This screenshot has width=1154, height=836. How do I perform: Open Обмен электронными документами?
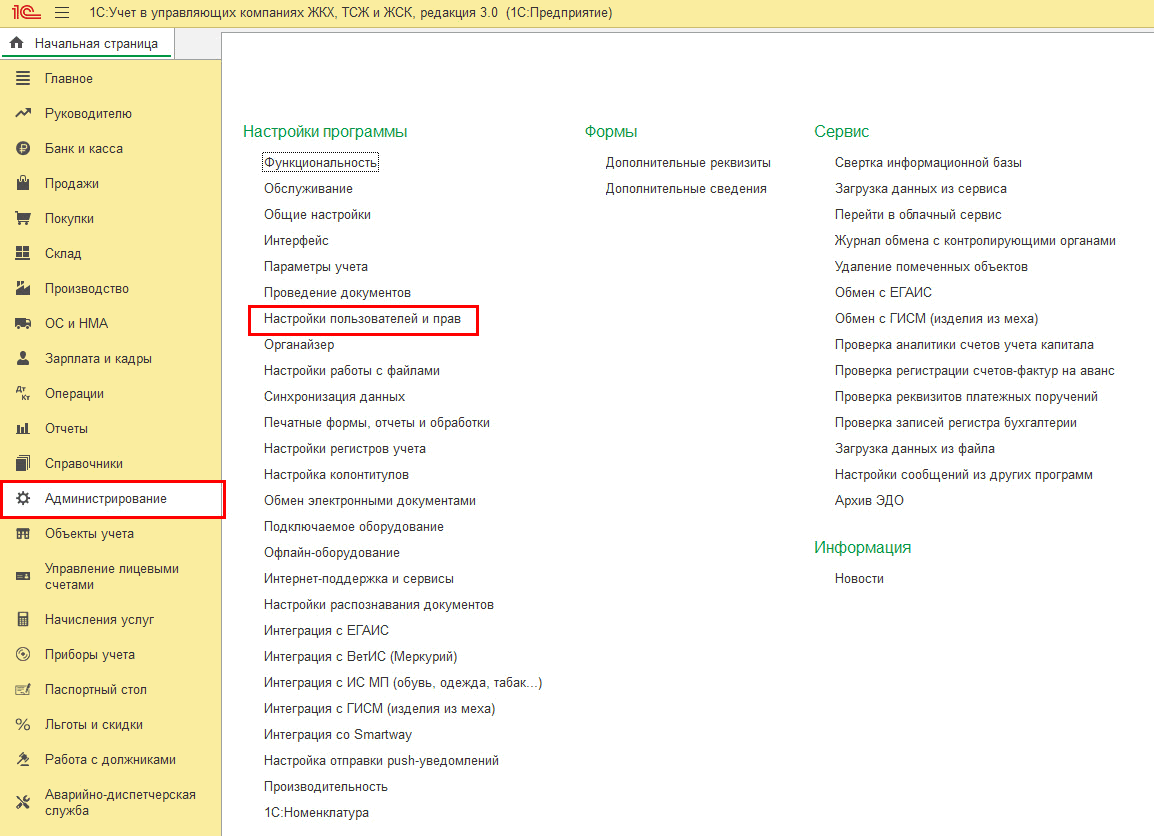369,500
